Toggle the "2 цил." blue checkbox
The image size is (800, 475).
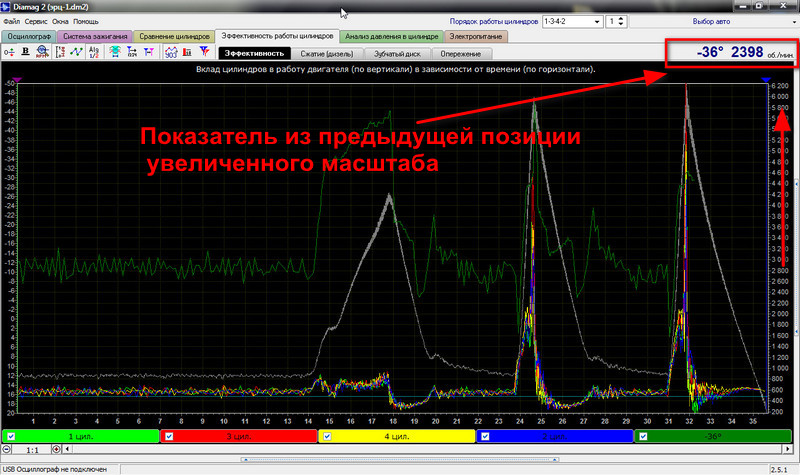(x=485, y=436)
